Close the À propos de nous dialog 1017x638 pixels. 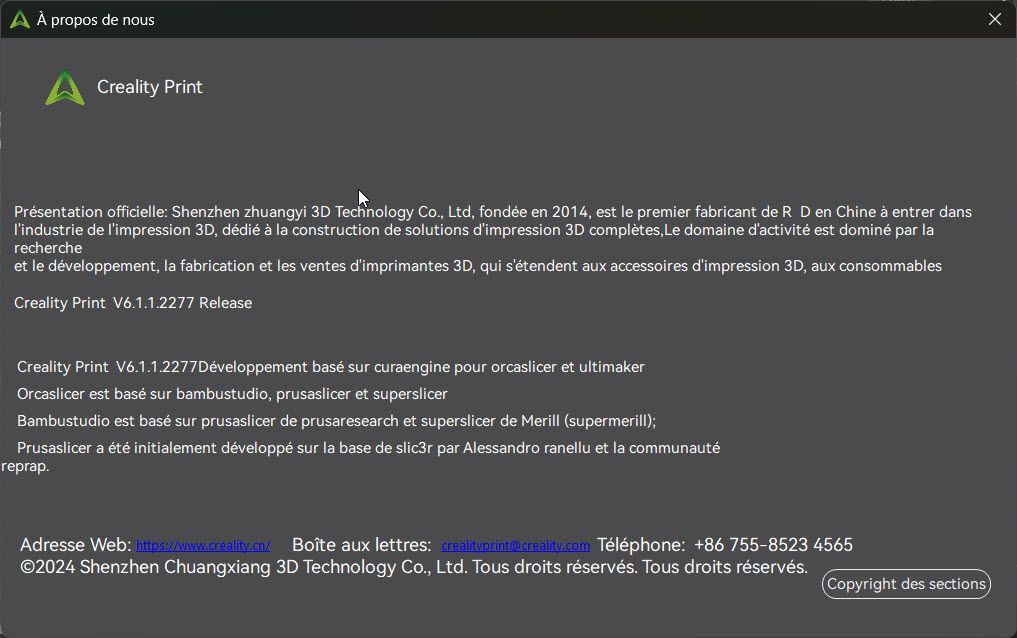(994, 19)
